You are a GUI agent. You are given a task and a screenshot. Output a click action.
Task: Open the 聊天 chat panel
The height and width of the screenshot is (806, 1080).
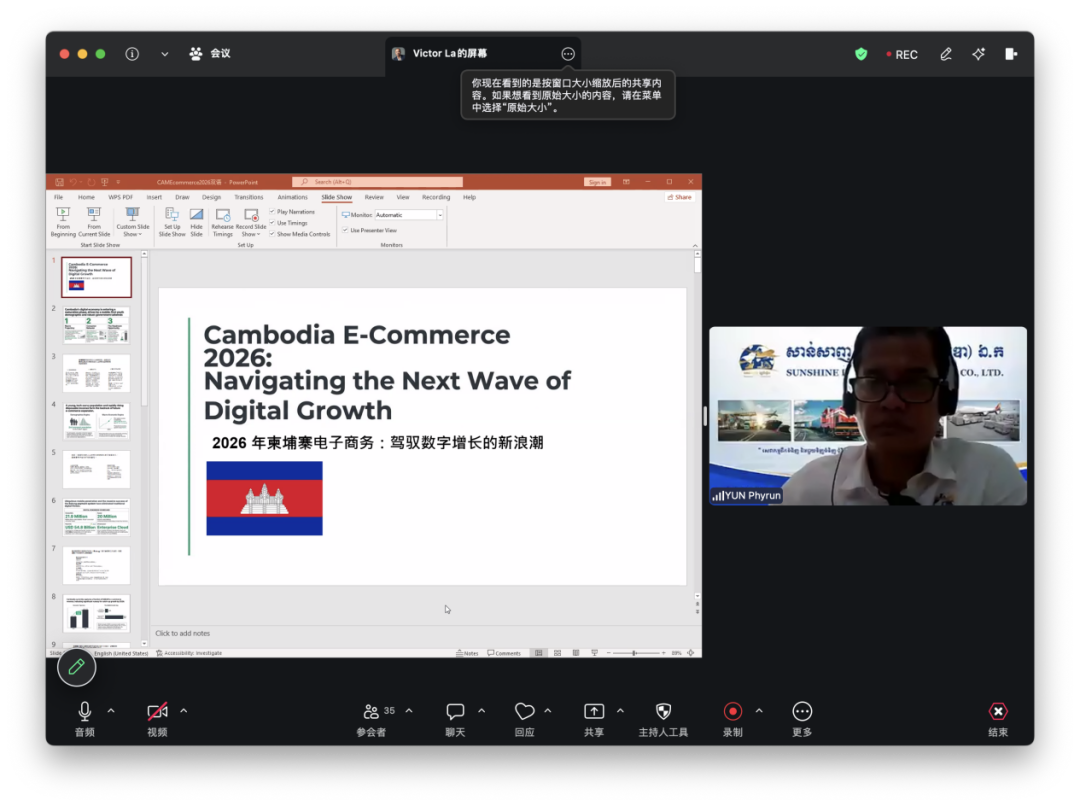coord(455,711)
